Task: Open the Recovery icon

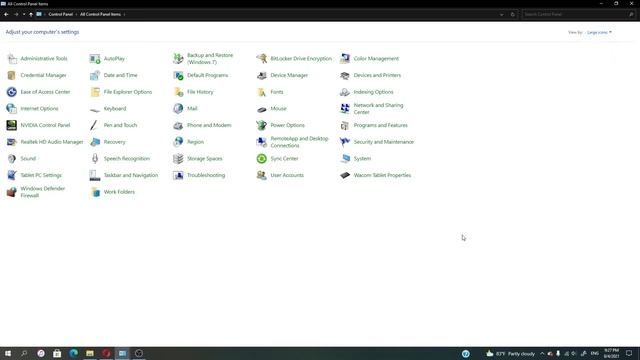Action: pyautogui.click(x=95, y=142)
